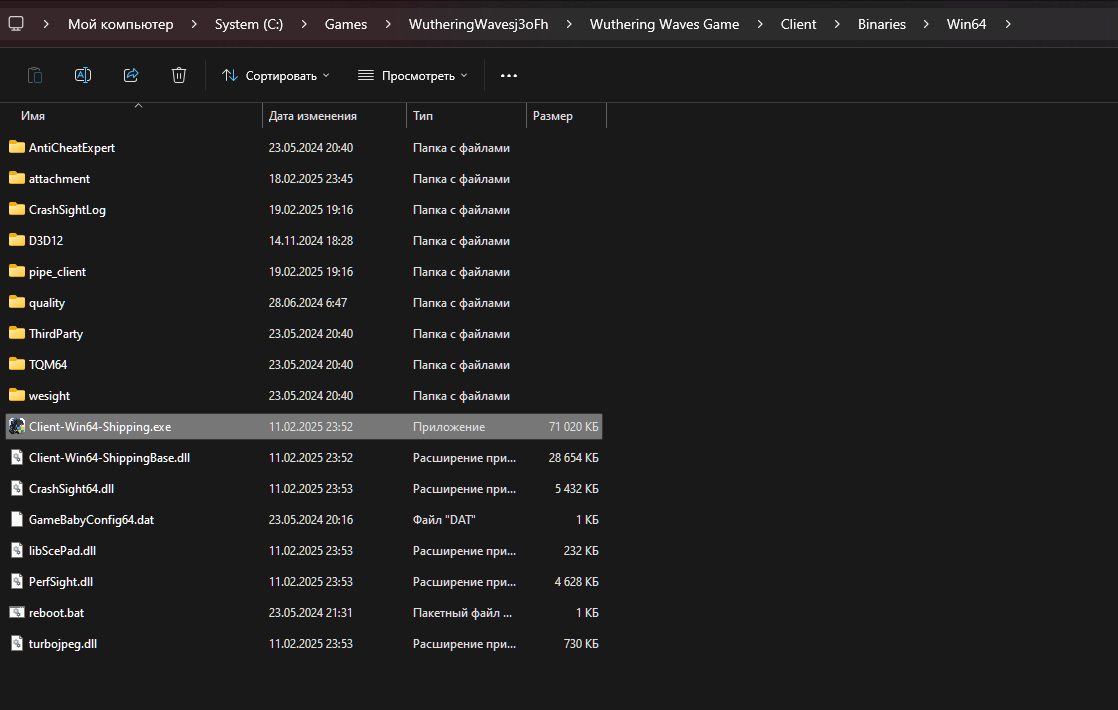Viewport: 1118px width, 710px height.
Task: Expand chevron after Мой компьютер breadcrumb
Action: pyautogui.click(x=194, y=24)
